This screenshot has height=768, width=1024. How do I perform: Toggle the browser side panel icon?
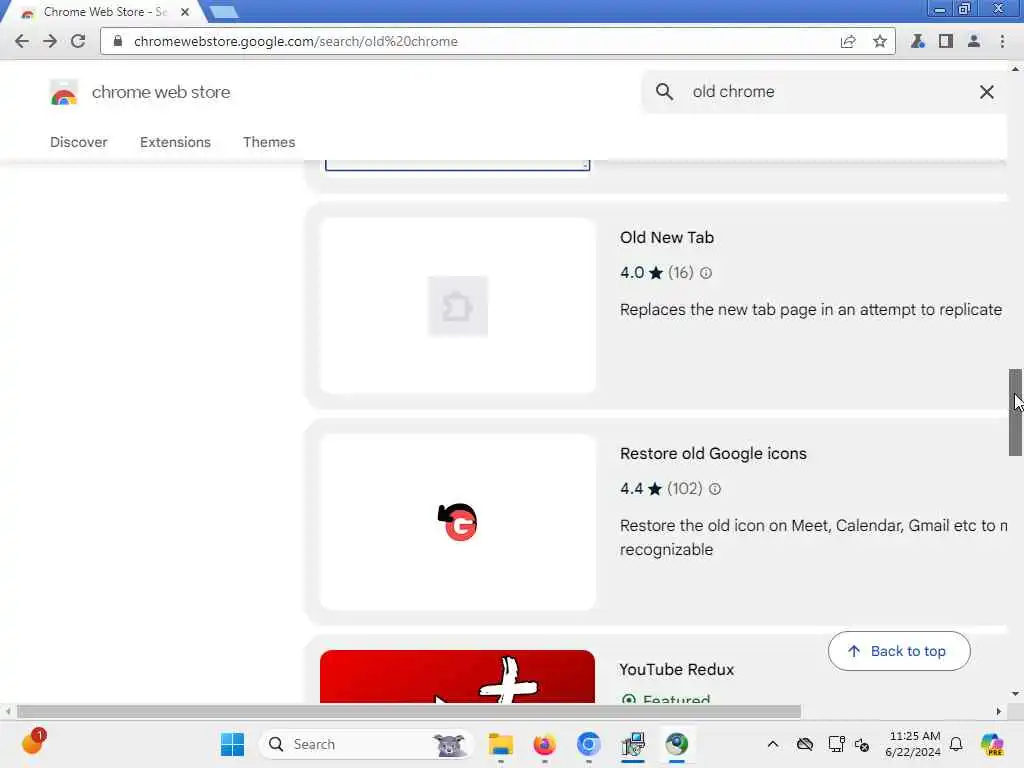pos(945,41)
